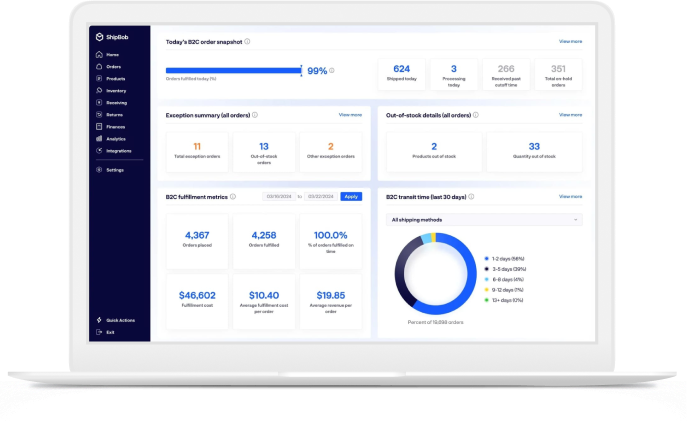Viewport: 687px width, 423px height.
Task: Open Orders via its sidebar icon
Action: (x=99, y=67)
